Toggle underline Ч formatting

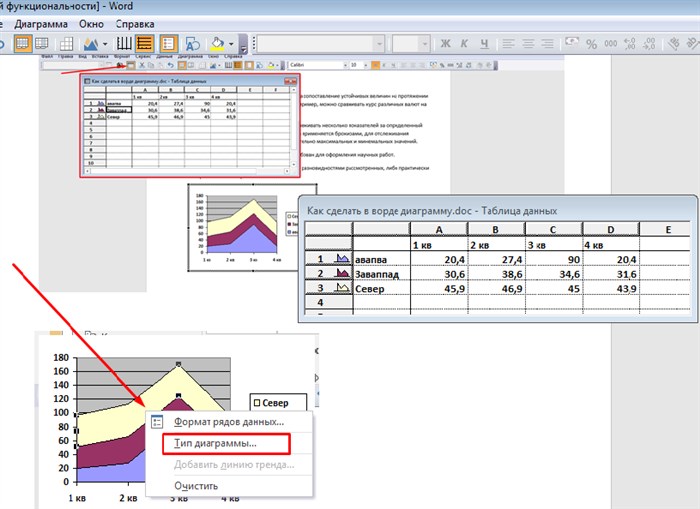point(484,44)
